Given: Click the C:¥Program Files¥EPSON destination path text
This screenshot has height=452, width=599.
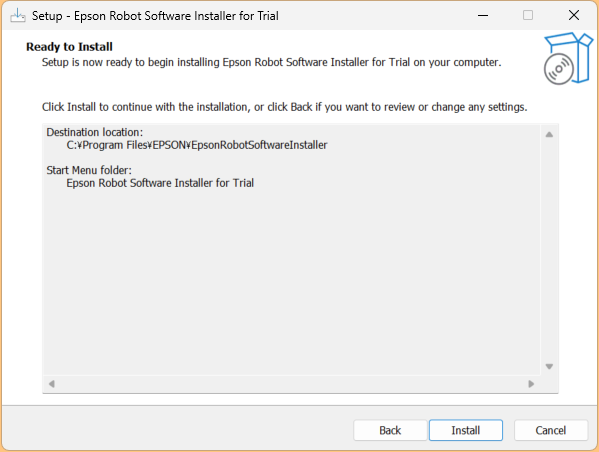Looking at the screenshot, I should 197,145.
